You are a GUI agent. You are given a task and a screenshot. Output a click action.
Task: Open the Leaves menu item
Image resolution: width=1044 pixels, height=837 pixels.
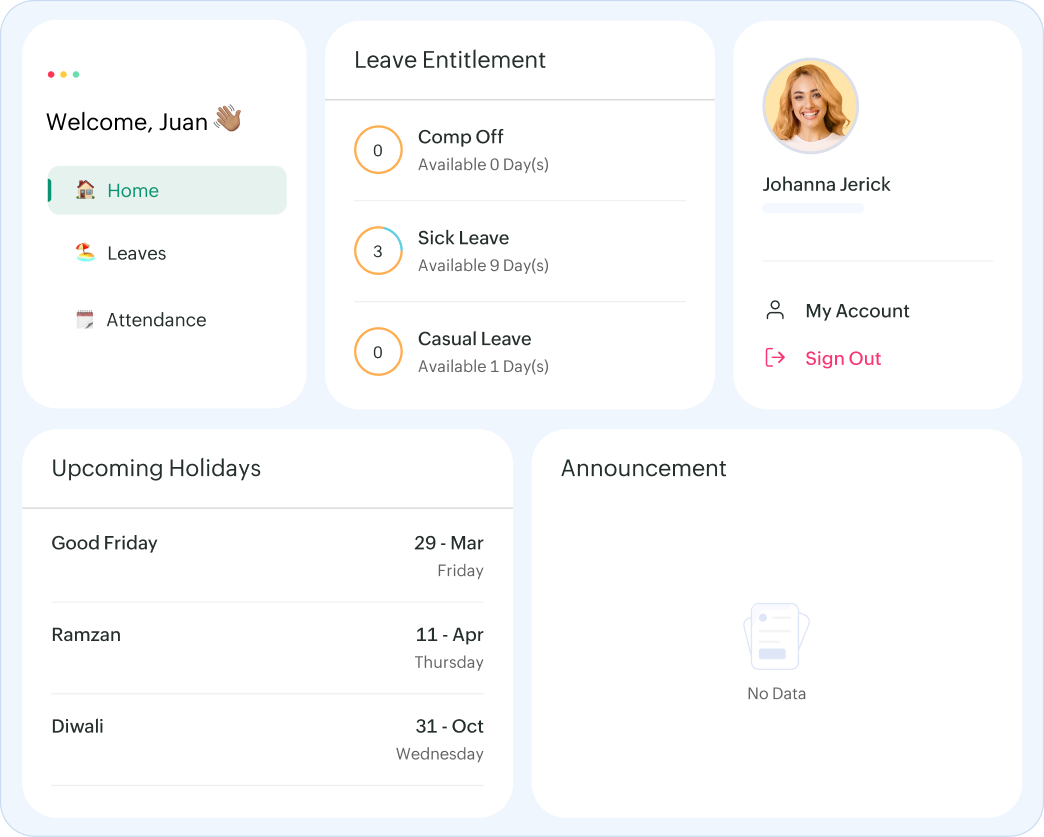coord(136,254)
